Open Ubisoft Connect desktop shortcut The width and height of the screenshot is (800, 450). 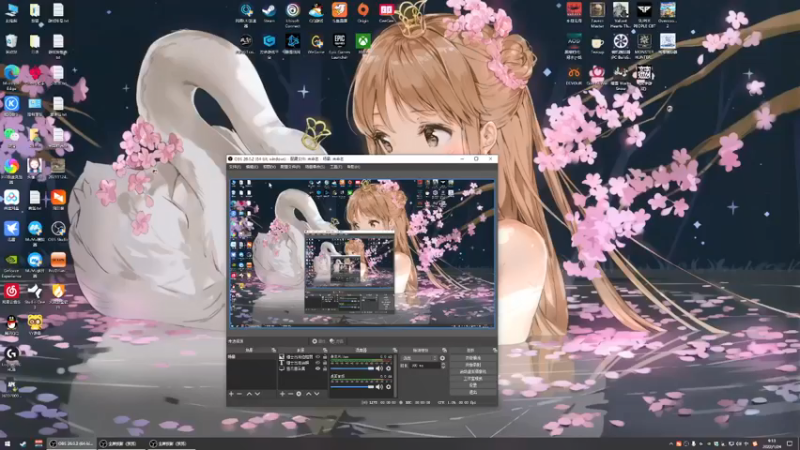pos(292,14)
